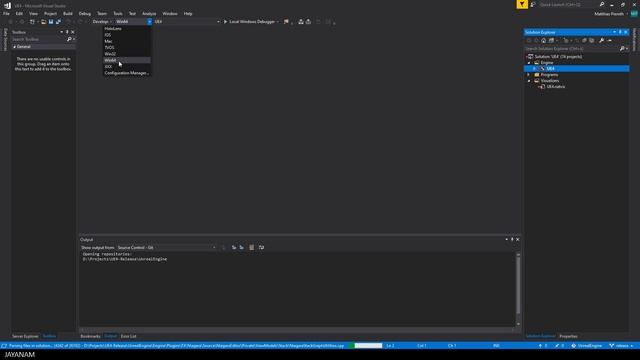Start Local Windows Debugger
The height and width of the screenshot is (360, 640).
pos(249,22)
